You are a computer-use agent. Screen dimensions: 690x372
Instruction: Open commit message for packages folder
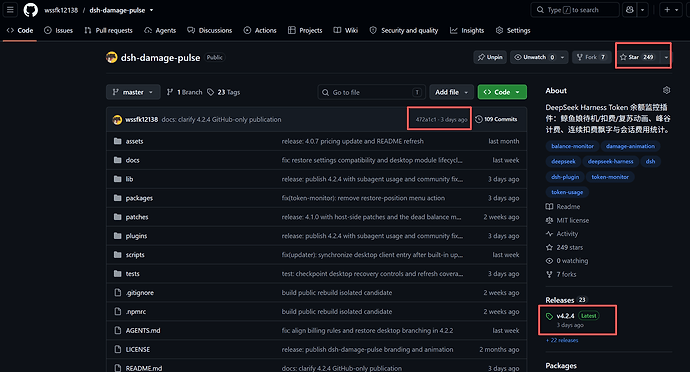[363, 198]
